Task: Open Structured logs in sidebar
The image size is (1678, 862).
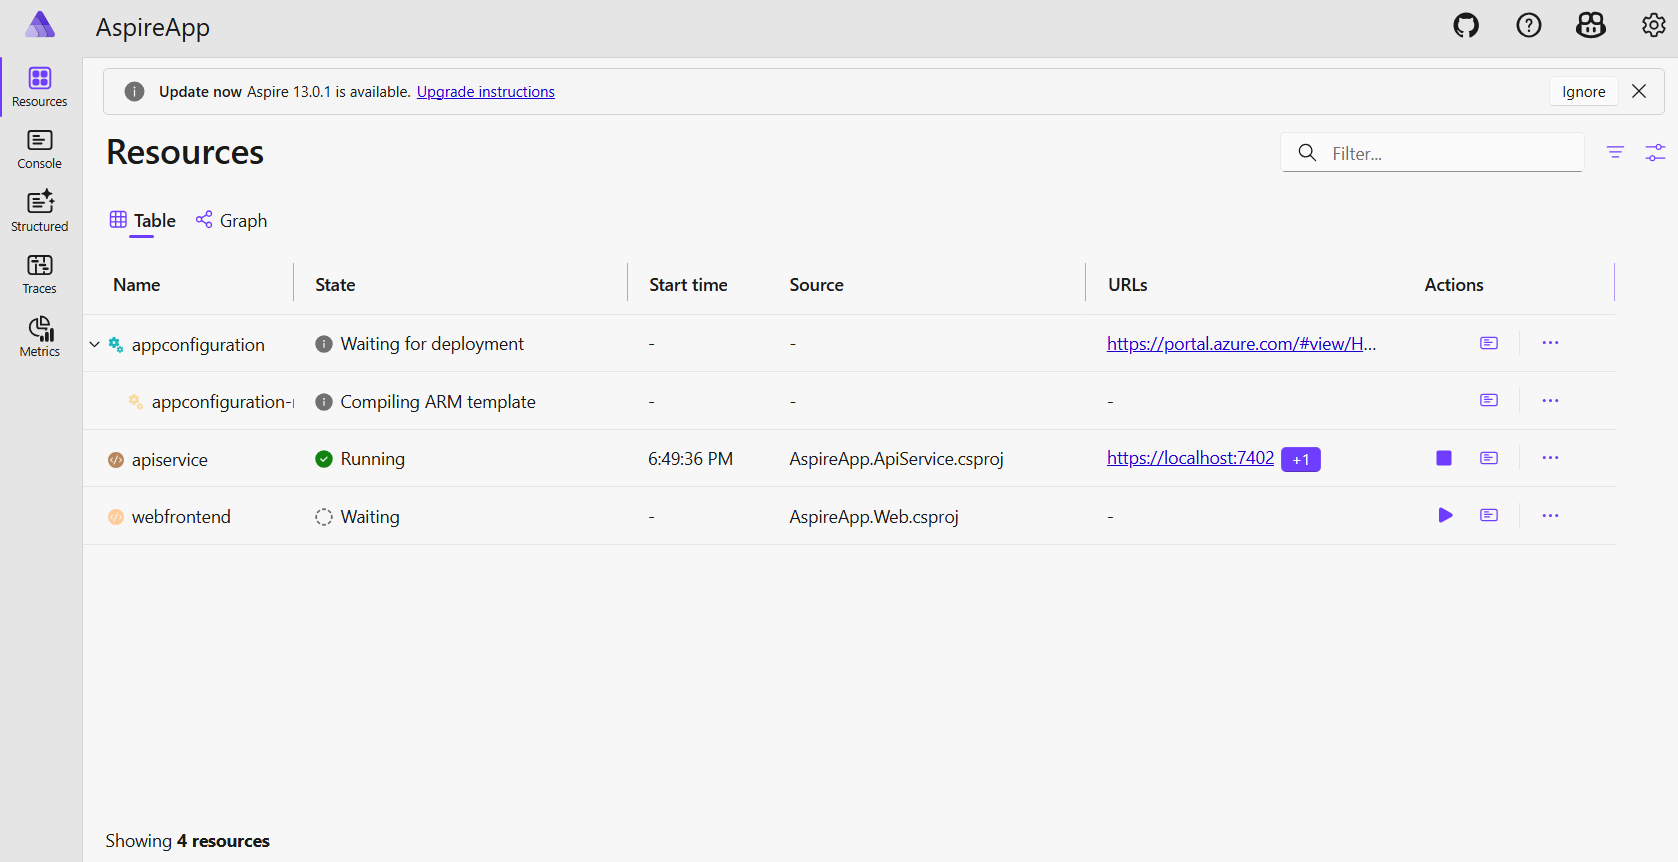Action: tap(40, 211)
